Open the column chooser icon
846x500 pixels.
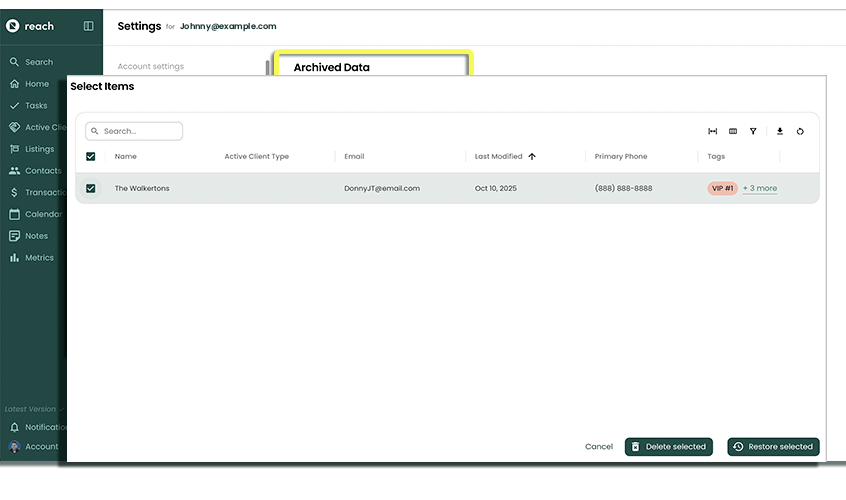[733, 131]
